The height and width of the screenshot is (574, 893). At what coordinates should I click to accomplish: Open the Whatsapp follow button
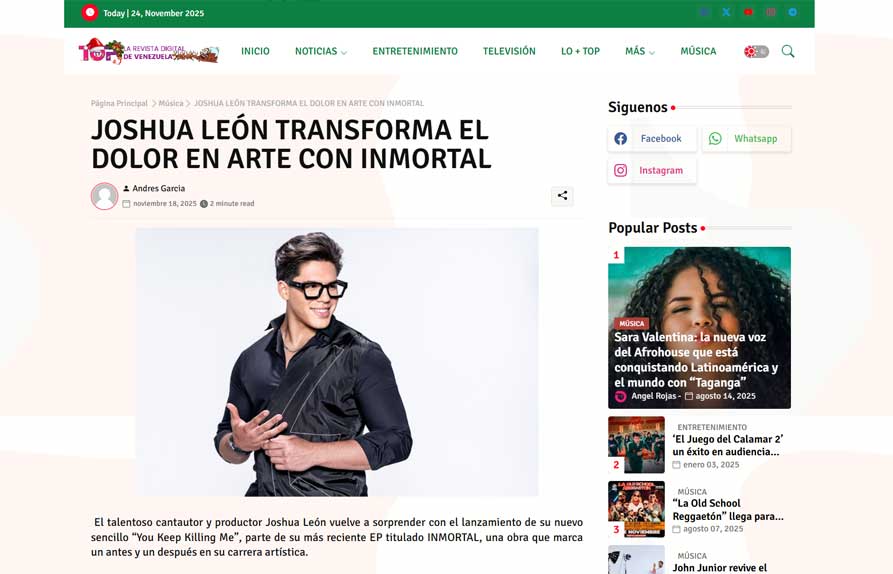point(747,138)
